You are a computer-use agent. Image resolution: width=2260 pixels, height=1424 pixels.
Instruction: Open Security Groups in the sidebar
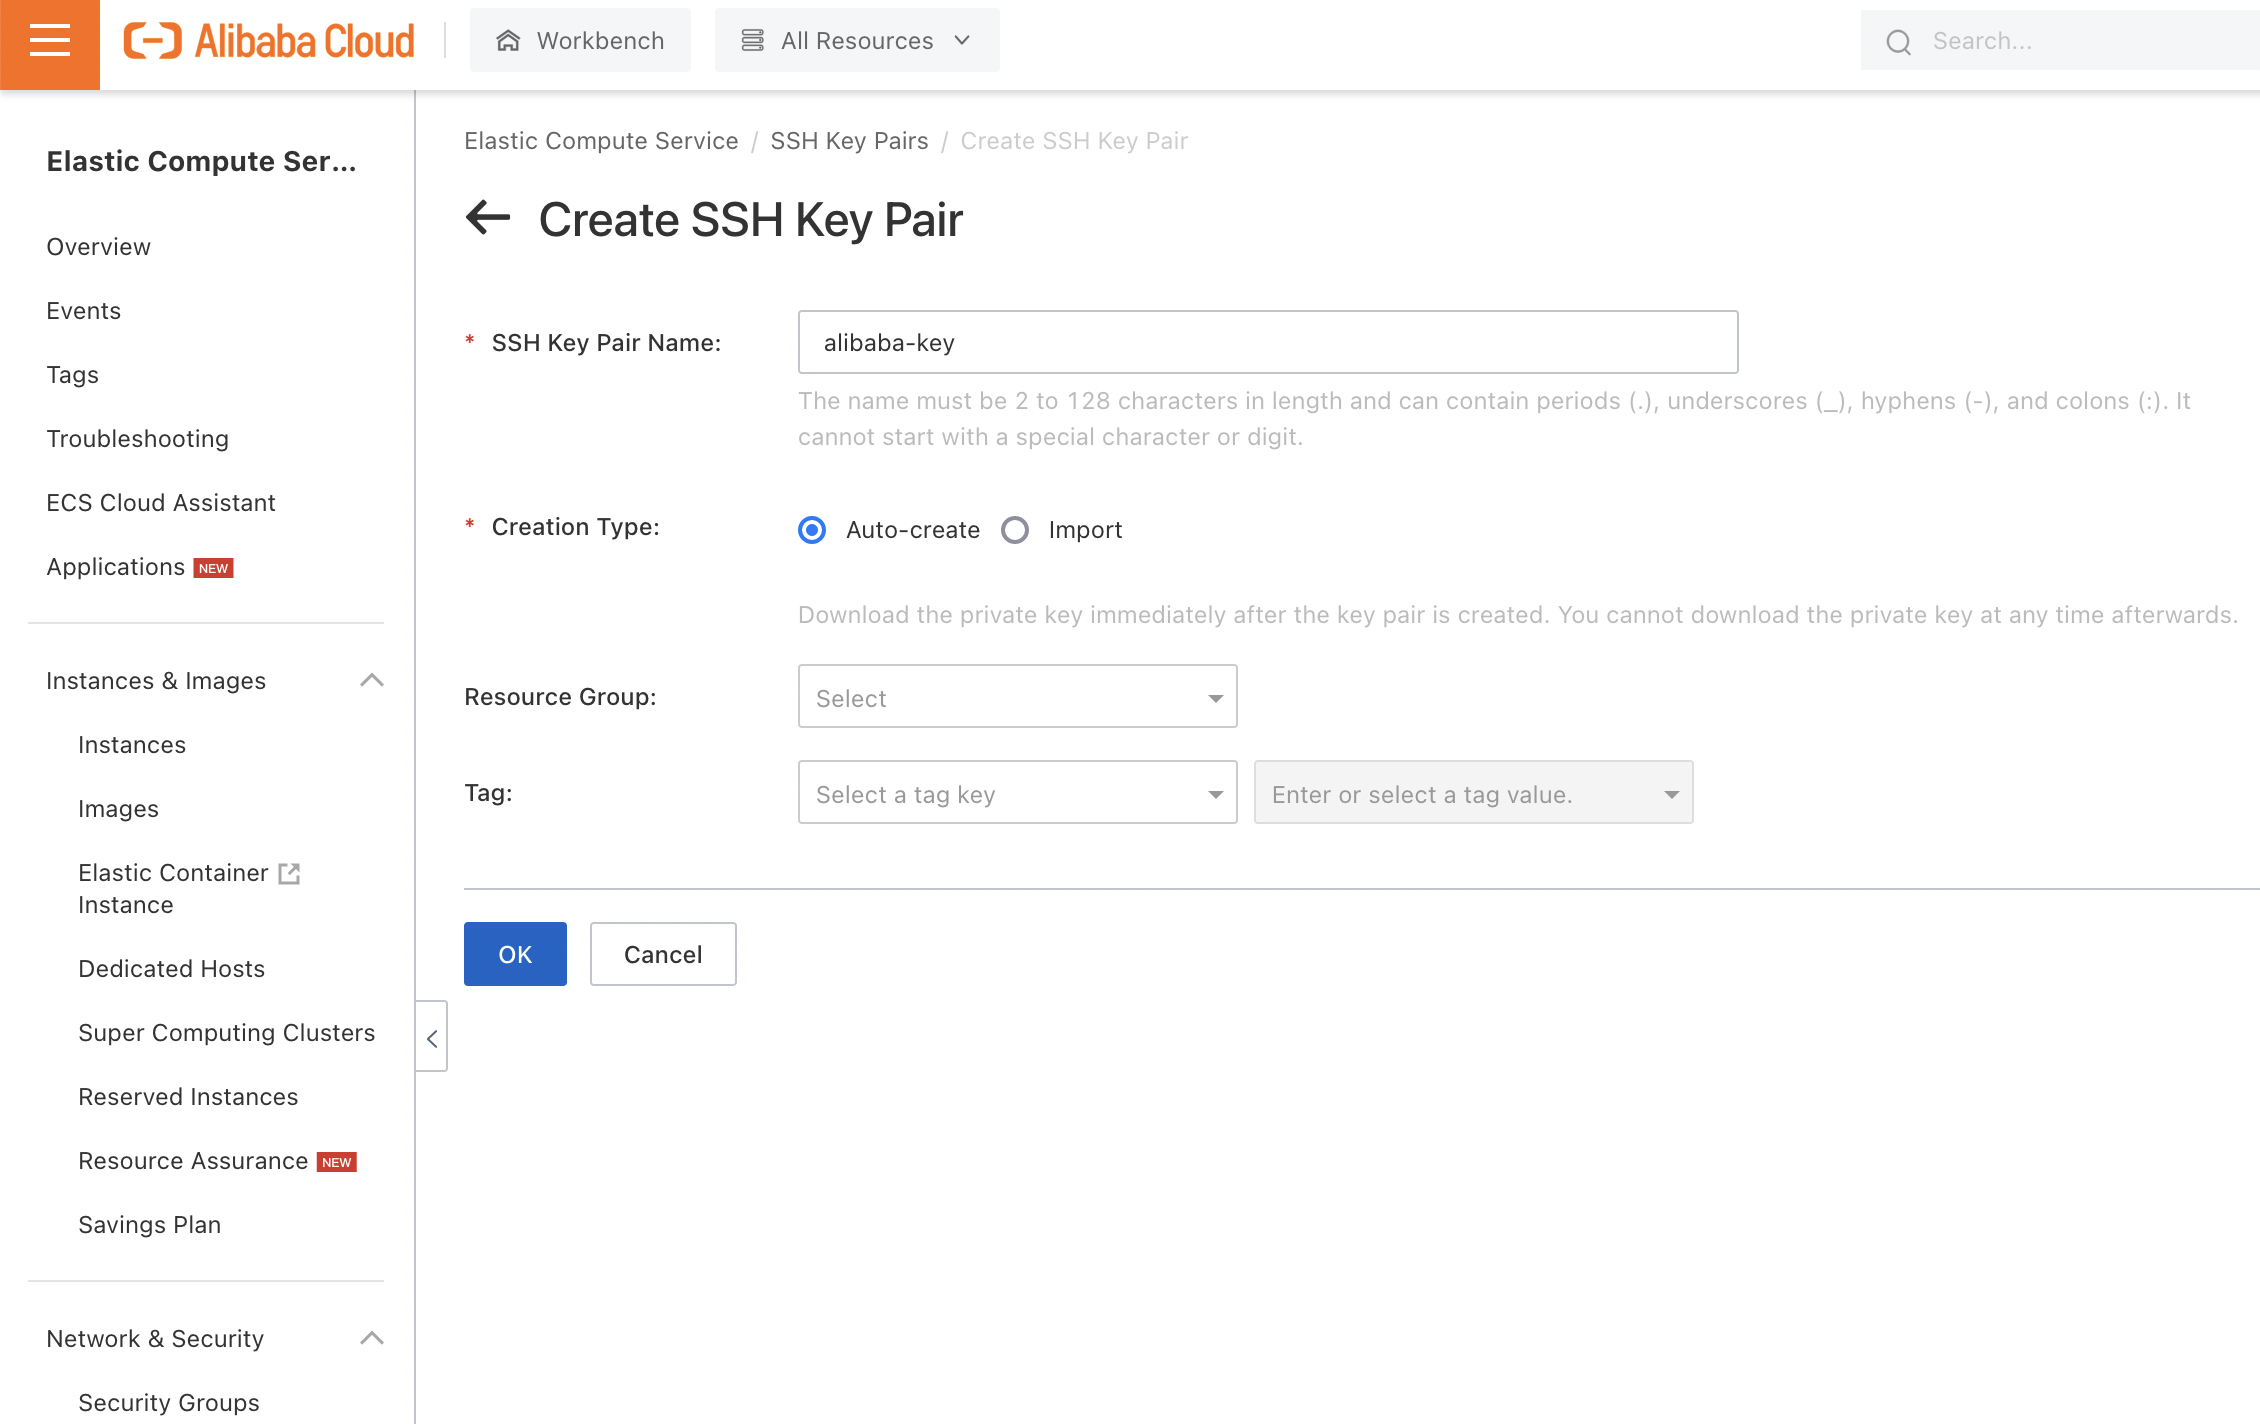coord(168,1403)
